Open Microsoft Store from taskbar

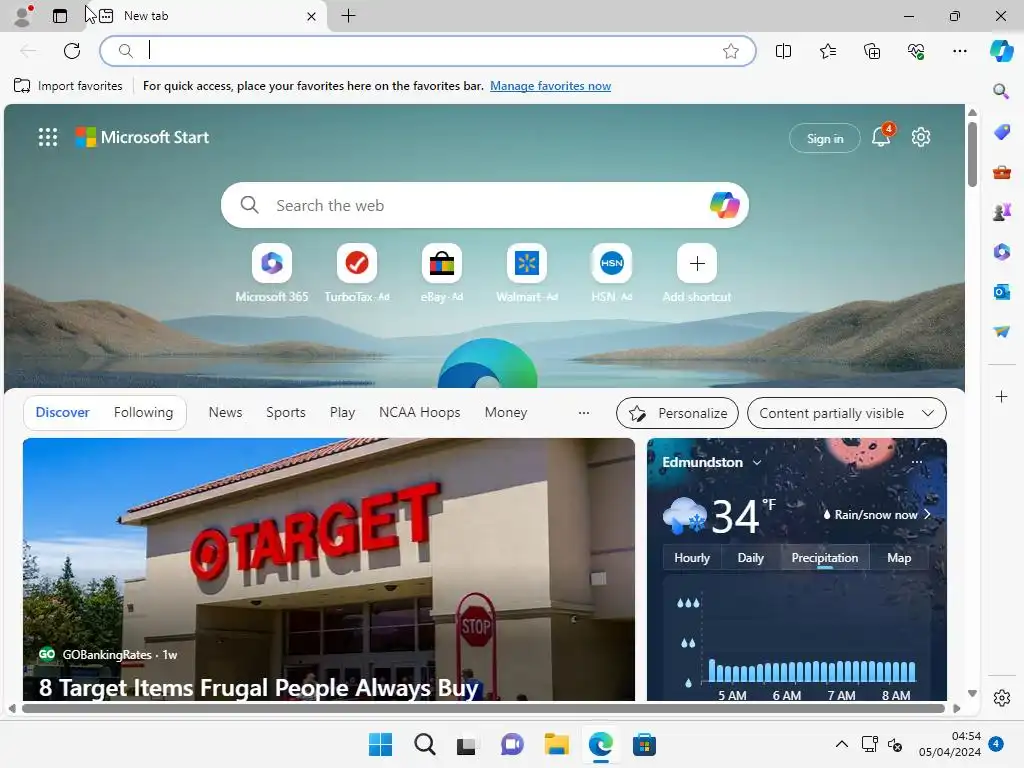pos(644,744)
